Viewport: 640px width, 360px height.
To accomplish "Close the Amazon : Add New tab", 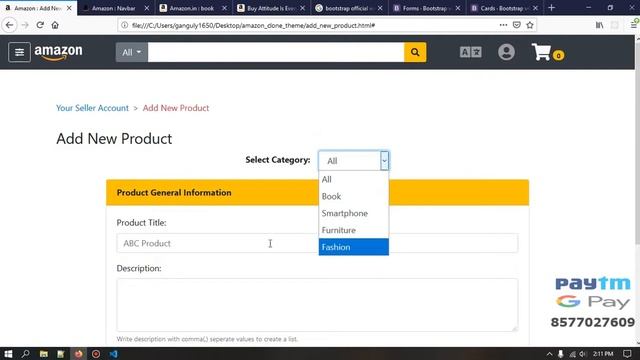I will pyautogui.click(x=69, y=8).
